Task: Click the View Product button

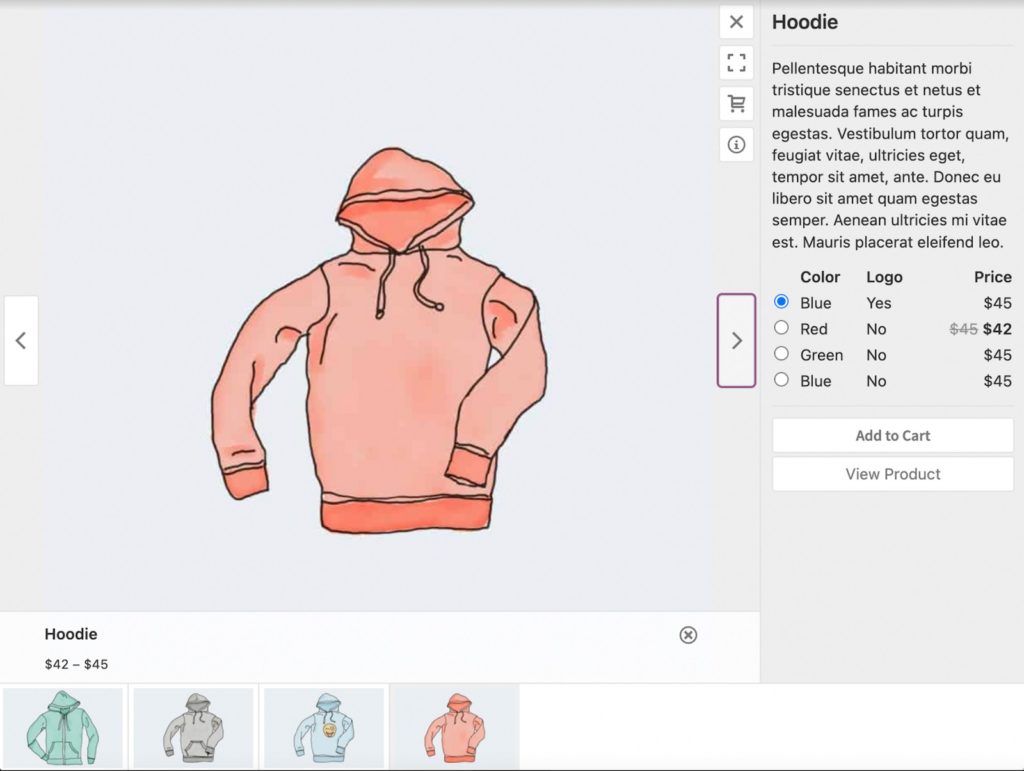Action: (893, 474)
